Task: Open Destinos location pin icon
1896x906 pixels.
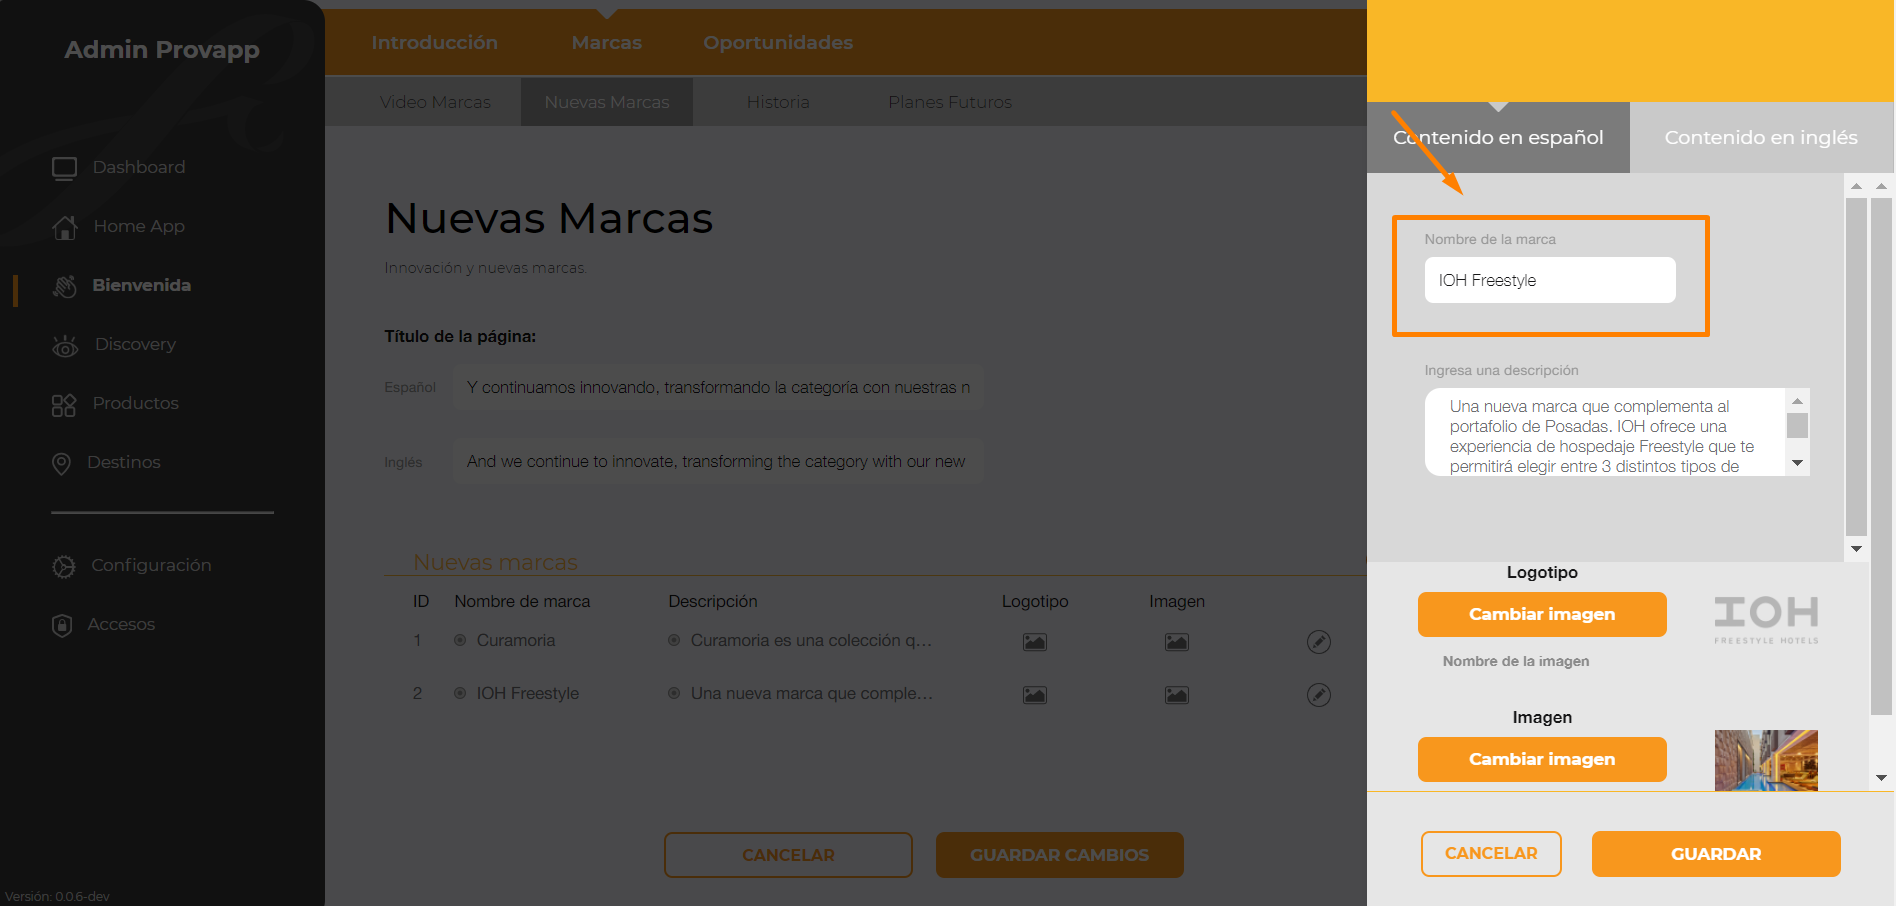Action: point(62,463)
